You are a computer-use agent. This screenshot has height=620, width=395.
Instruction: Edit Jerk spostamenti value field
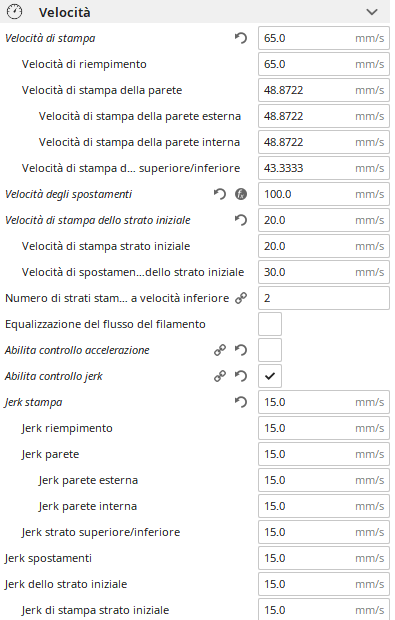click(x=324, y=558)
